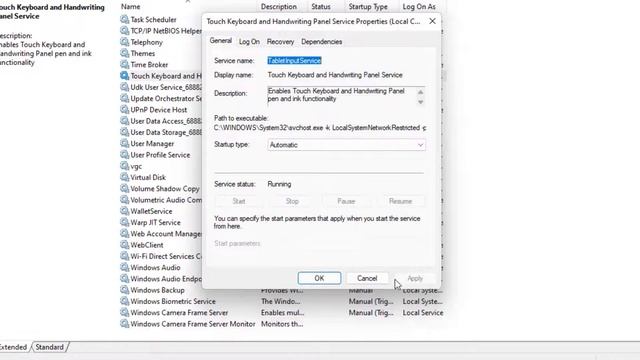The width and height of the screenshot is (640, 360).
Task: Confirm with the OK button
Action: click(x=319, y=278)
